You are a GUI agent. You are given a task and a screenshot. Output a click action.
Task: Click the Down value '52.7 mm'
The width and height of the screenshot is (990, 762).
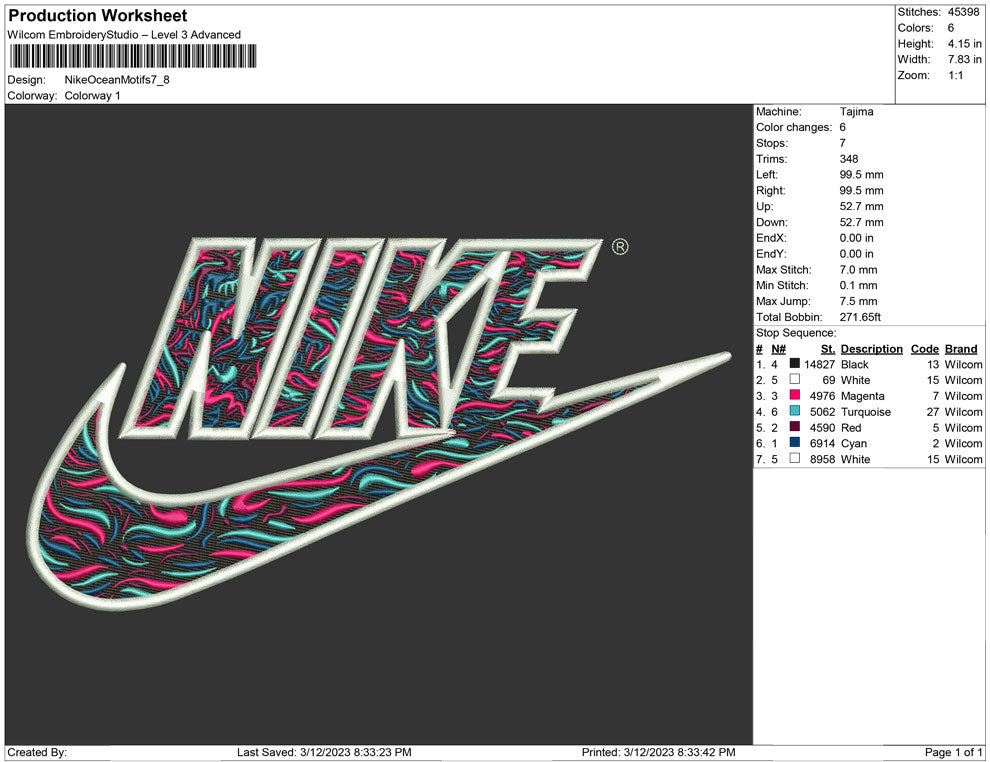(x=861, y=222)
